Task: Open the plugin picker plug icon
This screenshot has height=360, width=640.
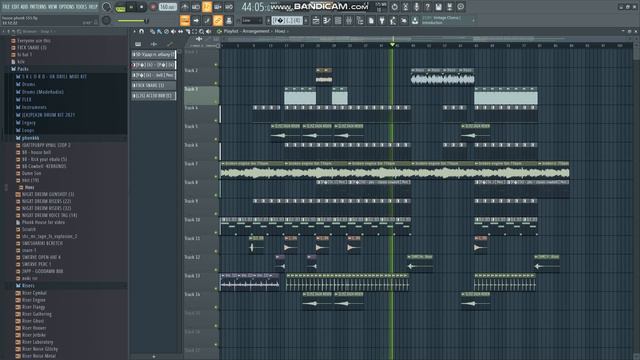Action: click(382, 20)
